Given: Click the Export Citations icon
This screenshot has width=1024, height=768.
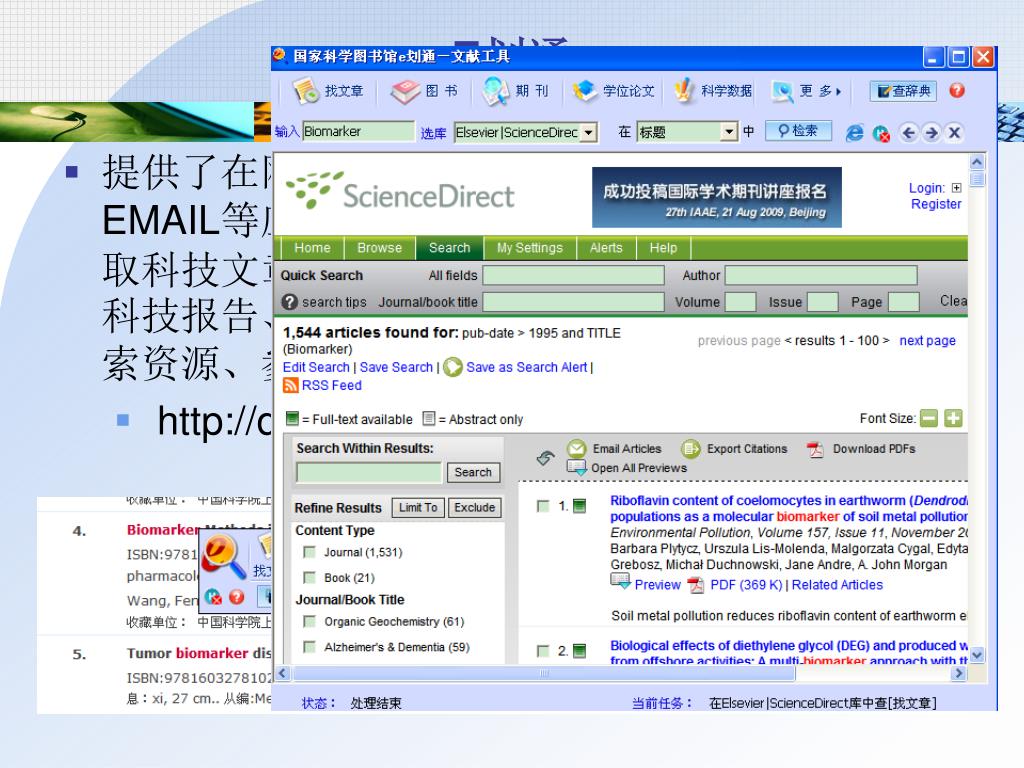Looking at the screenshot, I should click(690, 449).
